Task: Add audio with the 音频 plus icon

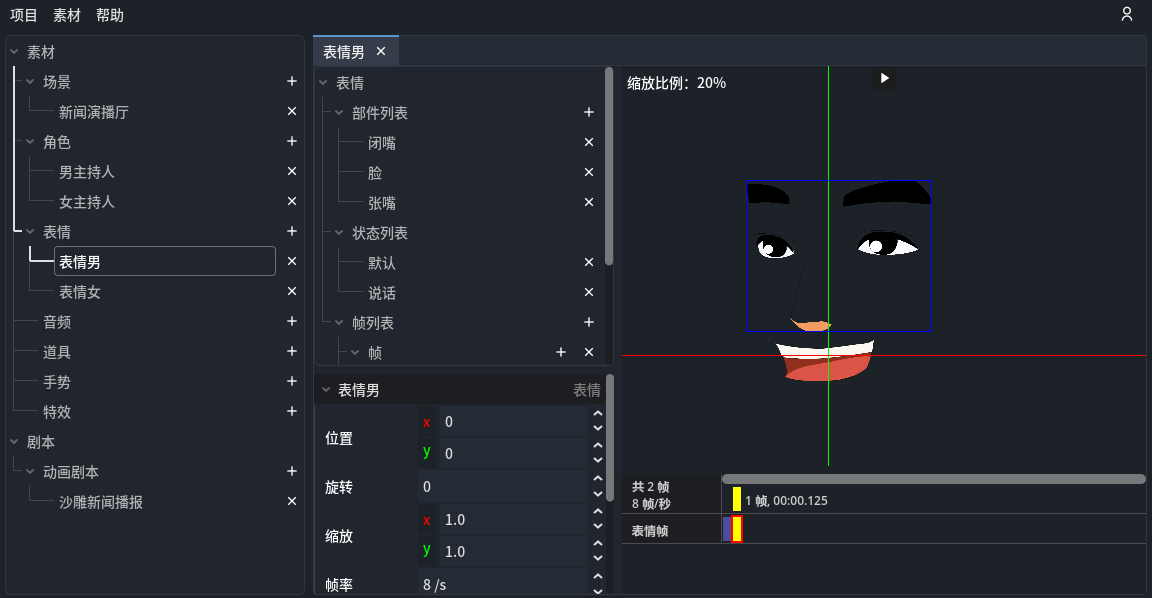Action: (x=291, y=321)
